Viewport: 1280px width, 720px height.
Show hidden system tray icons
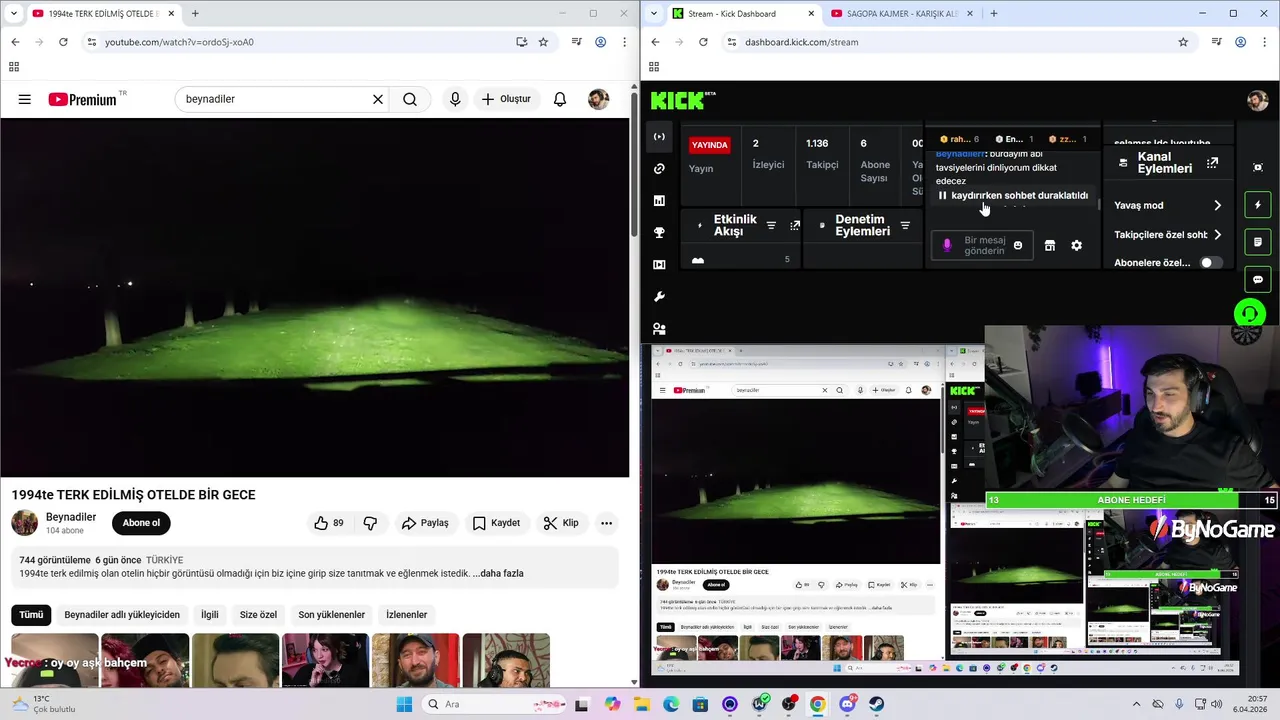(x=1136, y=704)
